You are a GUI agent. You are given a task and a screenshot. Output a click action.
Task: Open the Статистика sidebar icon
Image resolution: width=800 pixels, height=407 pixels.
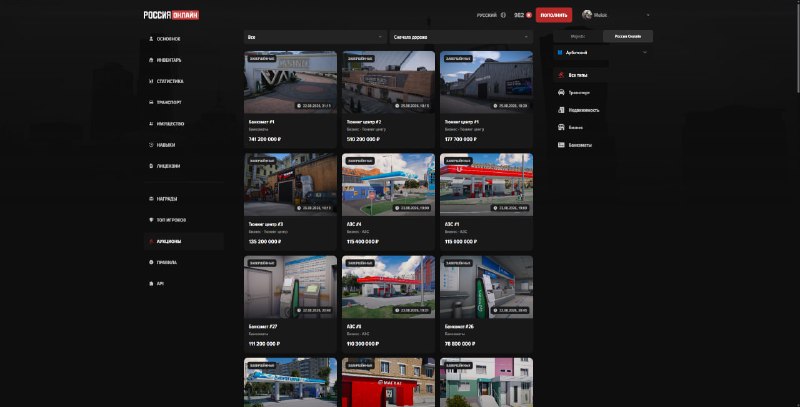151,81
